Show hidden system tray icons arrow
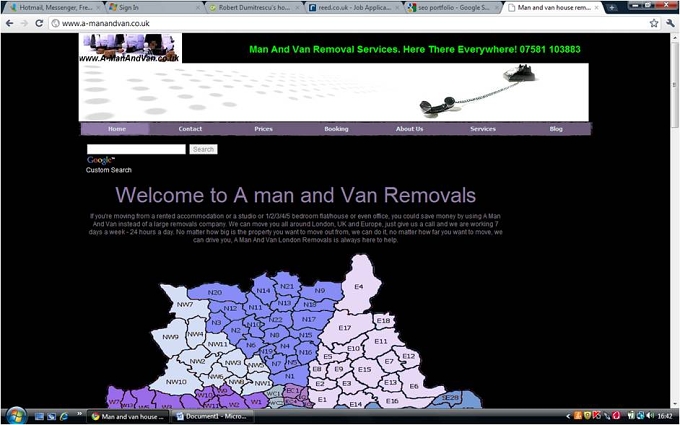The image size is (680, 425). 568,416
